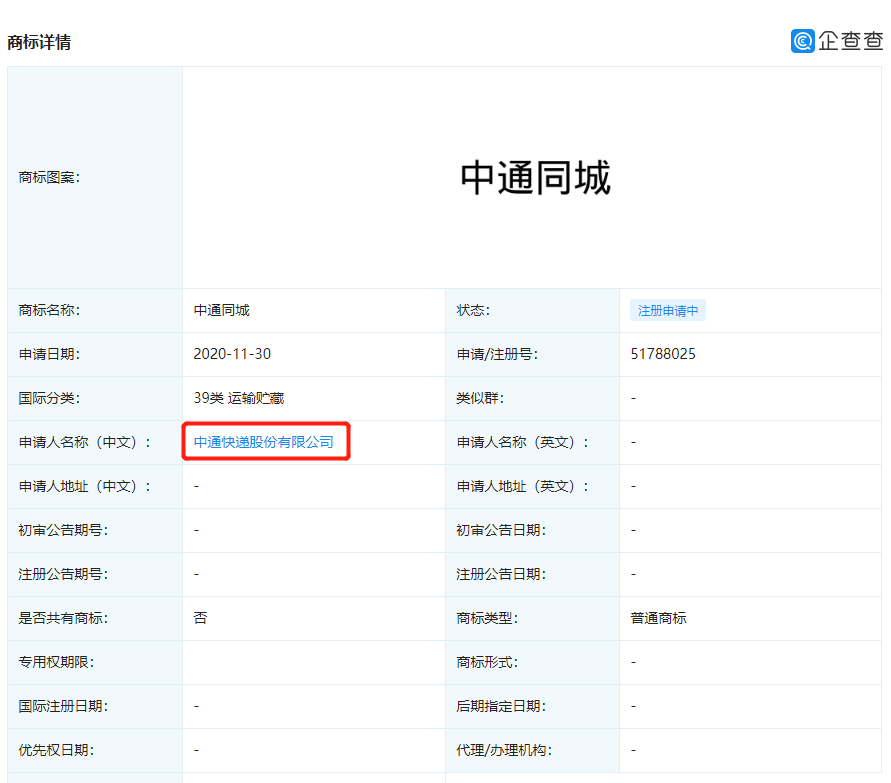Click the 商标形式 label
The height and width of the screenshot is (783, 891).
coord(487,663)
